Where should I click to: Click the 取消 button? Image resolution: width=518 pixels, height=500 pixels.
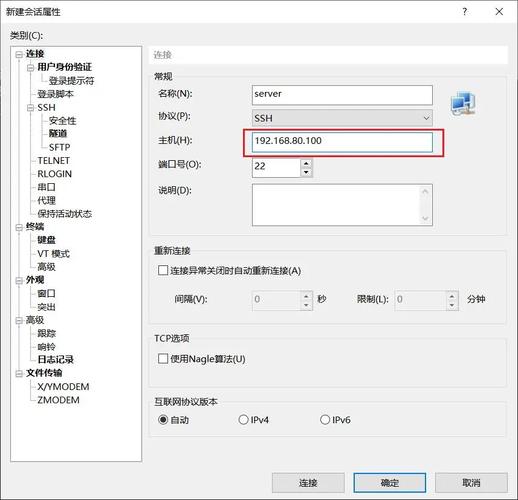point(471,483)
